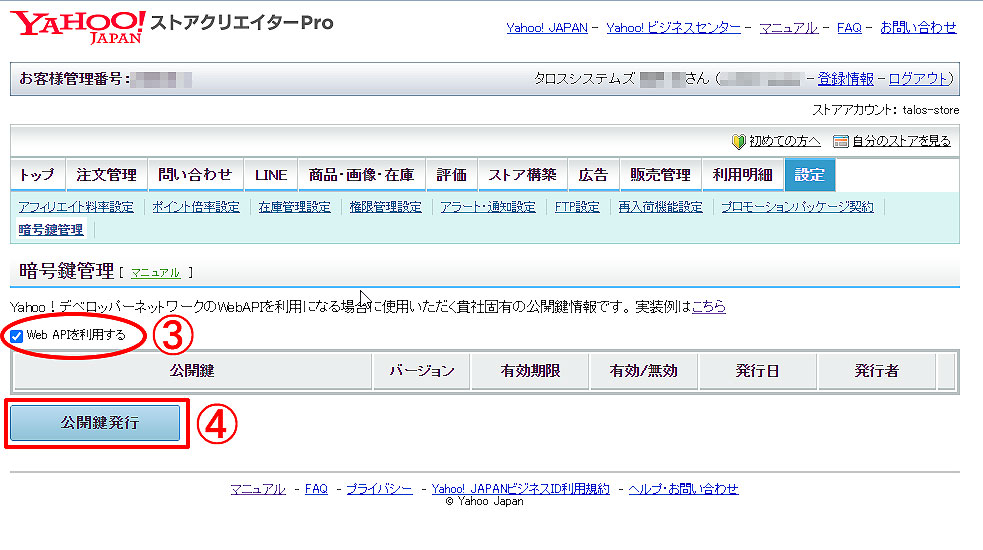The image size is (983, 550).
Task: Click the ストアアカウント: talos-store text
Action: click(886, 110)
